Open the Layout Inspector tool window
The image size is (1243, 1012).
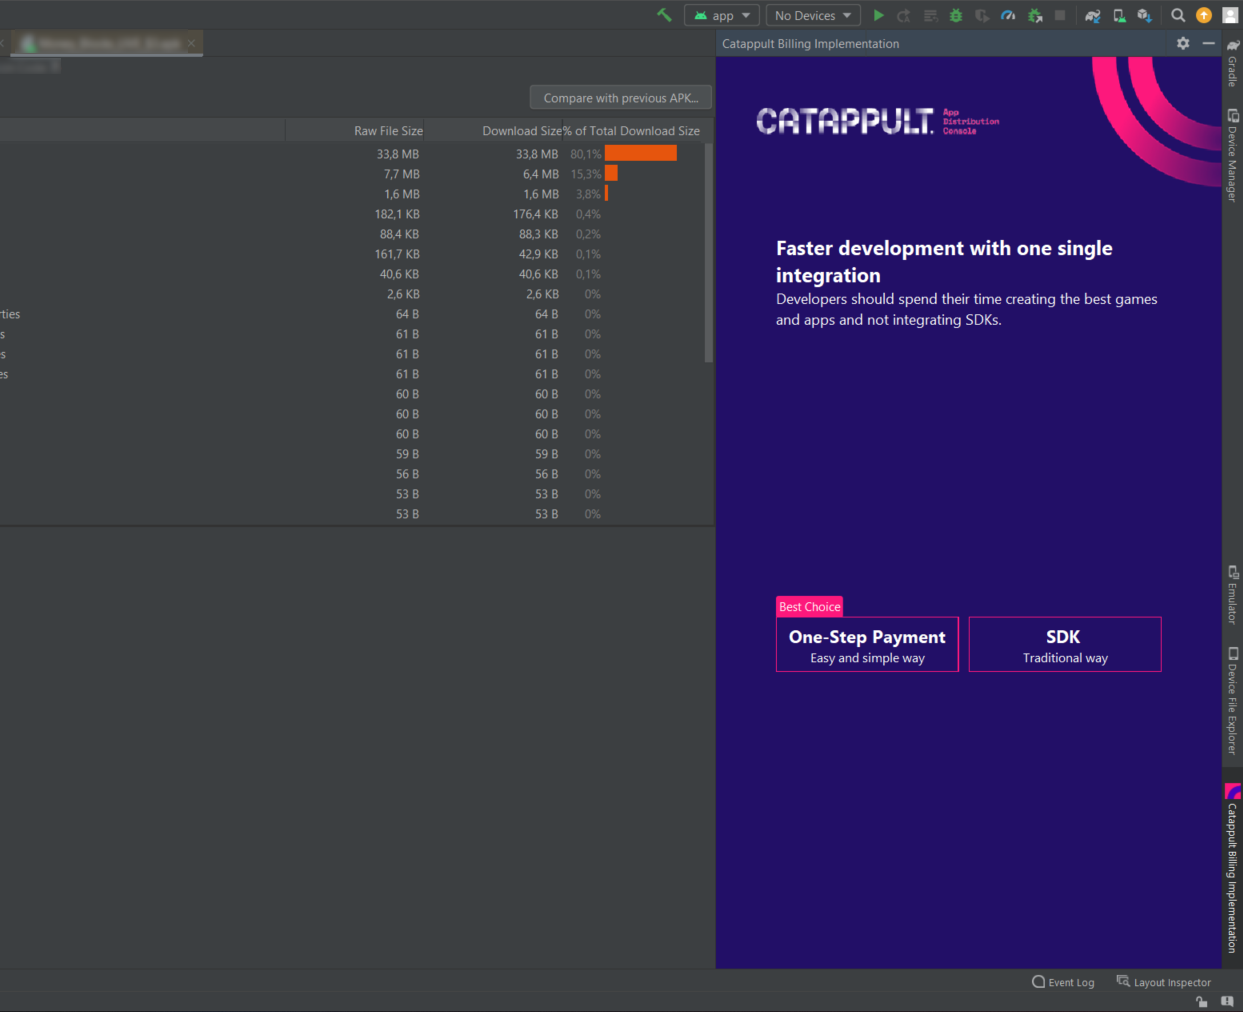tap(1163, 982)
